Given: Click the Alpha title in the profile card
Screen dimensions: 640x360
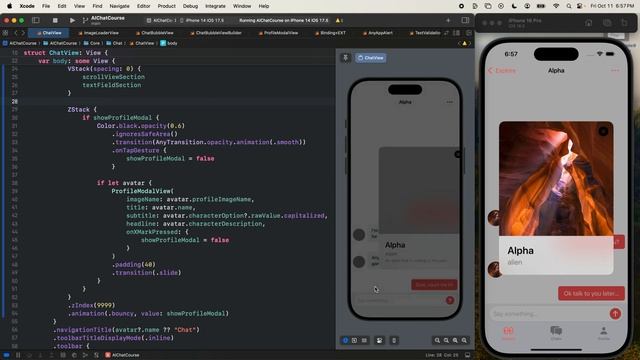Looking at the screenshot, I should (520, 251).
